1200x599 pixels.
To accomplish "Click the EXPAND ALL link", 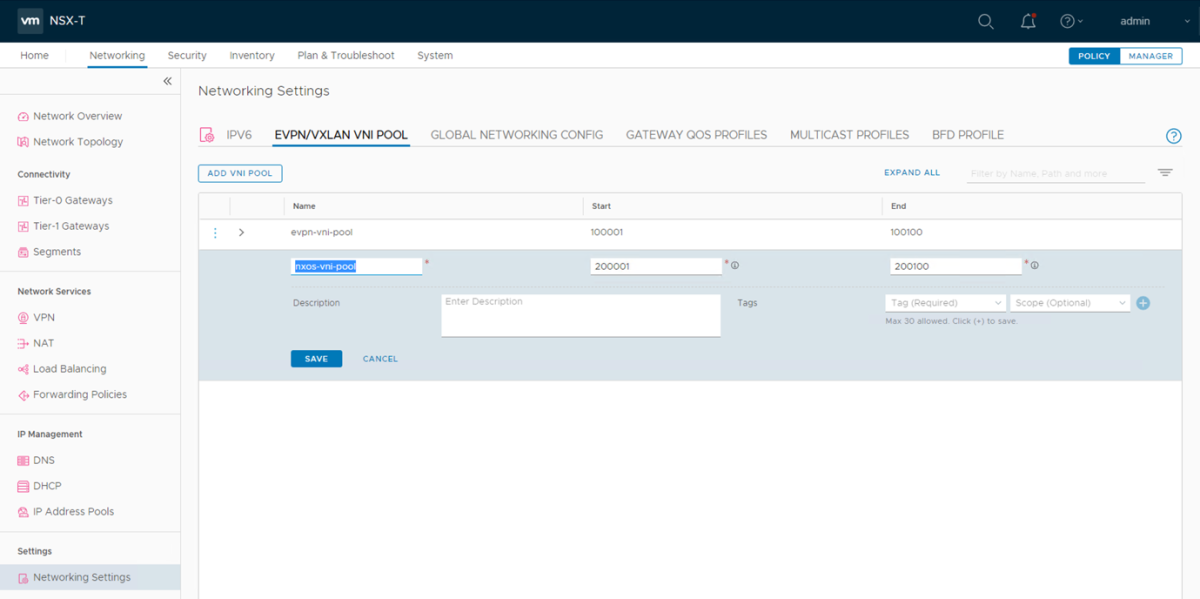I will [x=911, y=172].
